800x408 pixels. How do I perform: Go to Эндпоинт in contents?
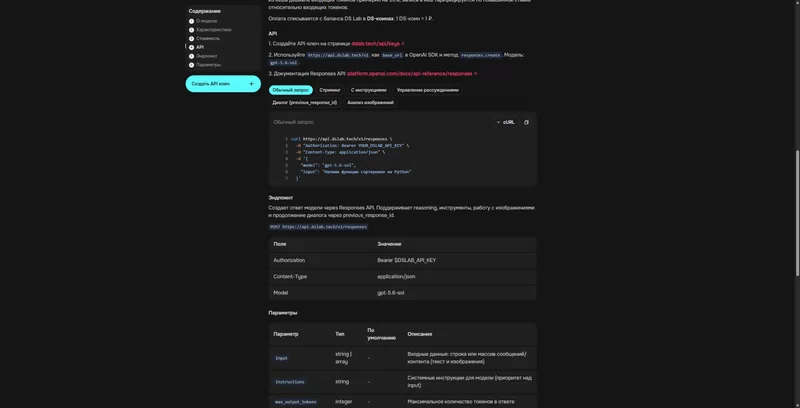[x=207, y=56]
